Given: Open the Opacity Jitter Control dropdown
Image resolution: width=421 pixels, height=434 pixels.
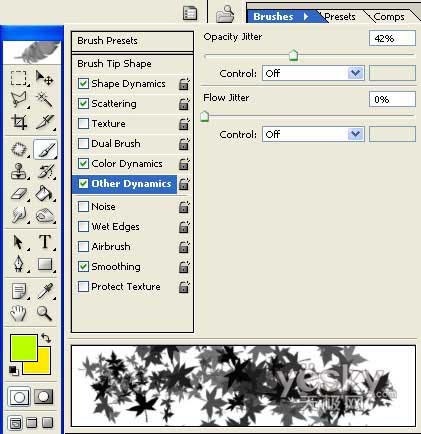Looking at the screenshot, I should [355, 73].
